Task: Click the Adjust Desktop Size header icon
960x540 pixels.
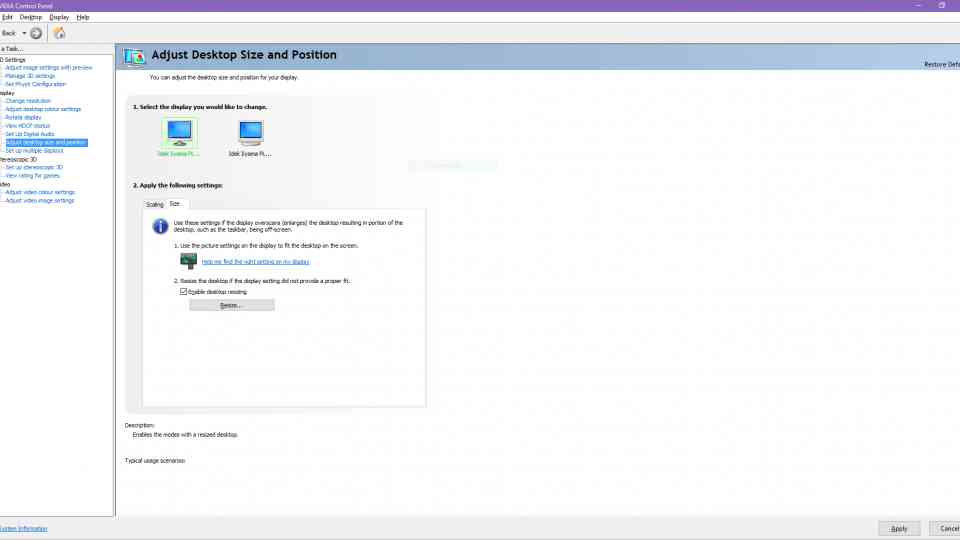Action: (134, 56)
